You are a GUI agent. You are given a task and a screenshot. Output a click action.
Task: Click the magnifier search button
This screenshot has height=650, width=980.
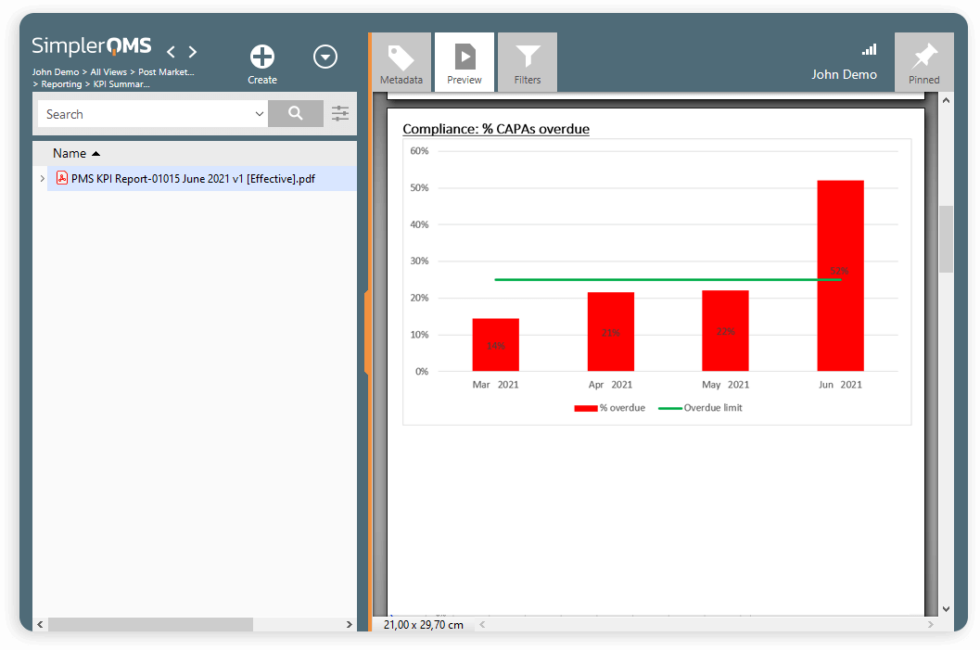pyautogui.click(x=295, y=114)
